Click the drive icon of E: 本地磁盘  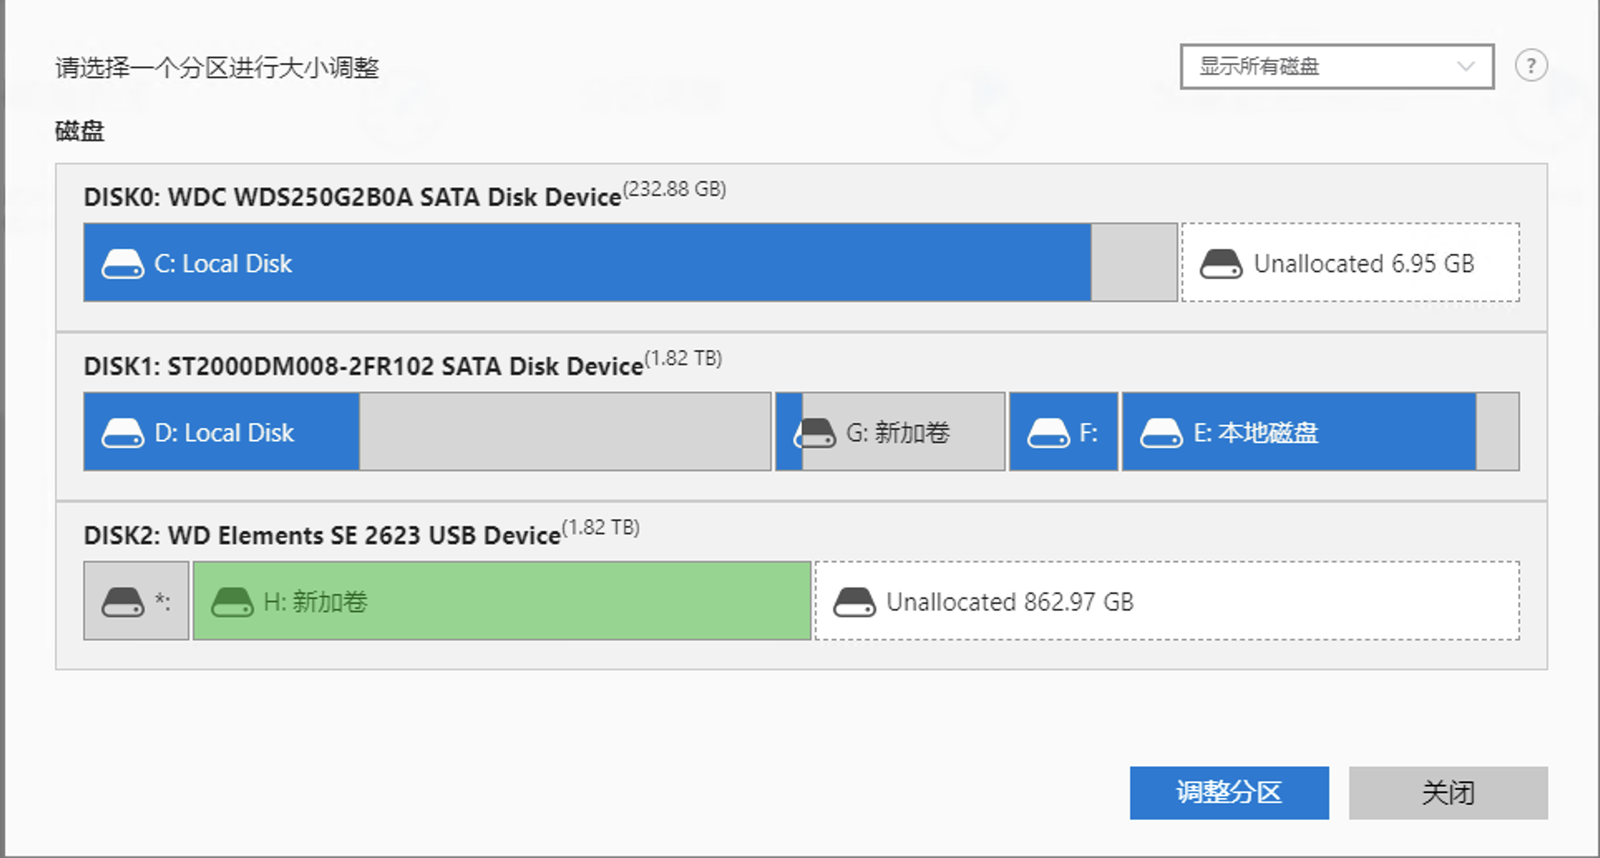pos(1162,433)
